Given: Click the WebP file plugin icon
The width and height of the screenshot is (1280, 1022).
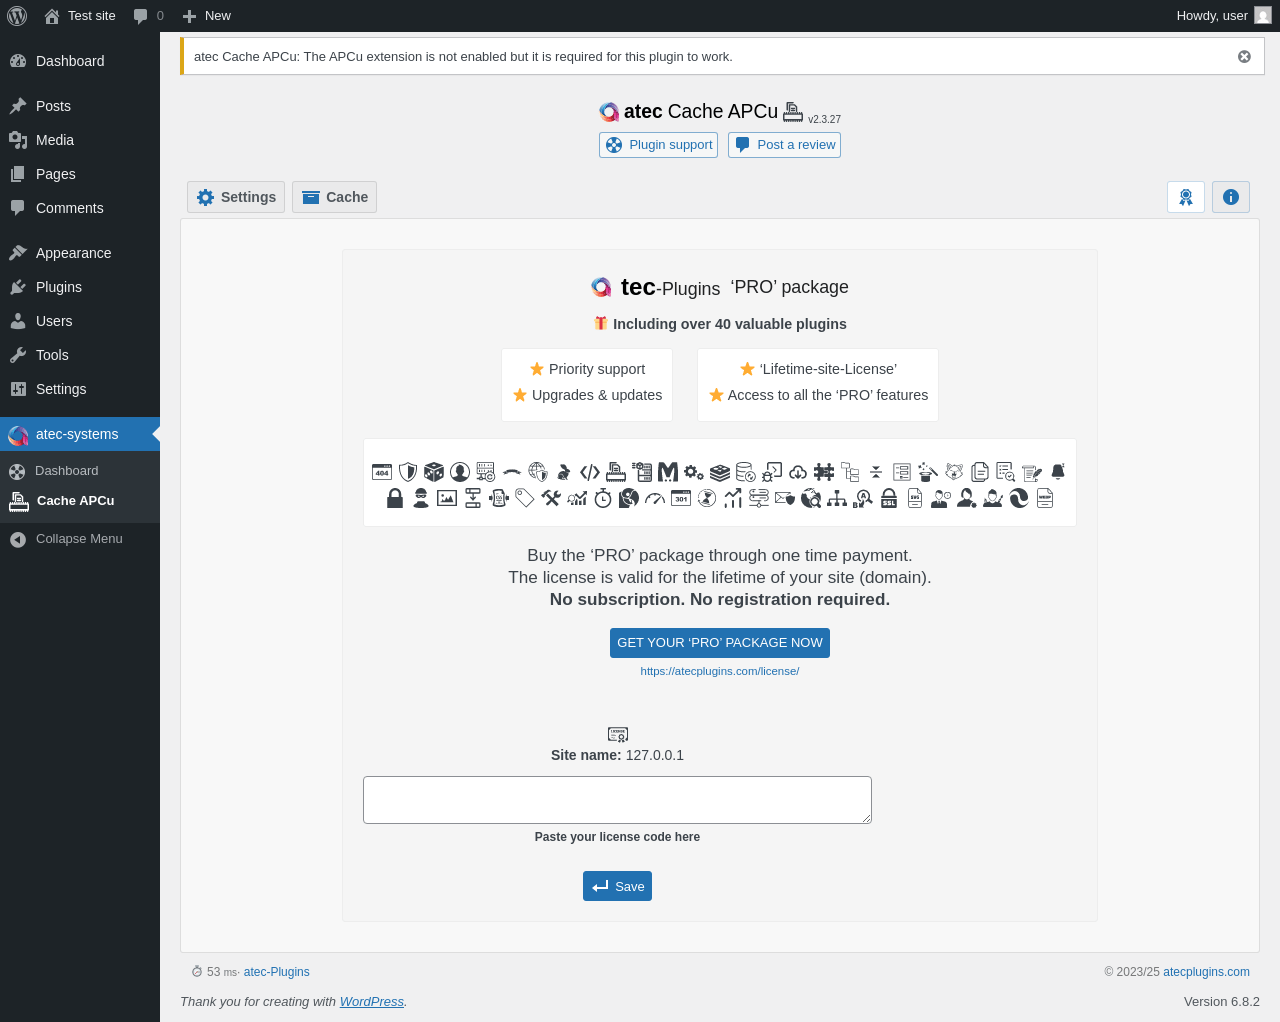Looking at the screenshot, I should pyautogui.click(x=1045, y=498).
